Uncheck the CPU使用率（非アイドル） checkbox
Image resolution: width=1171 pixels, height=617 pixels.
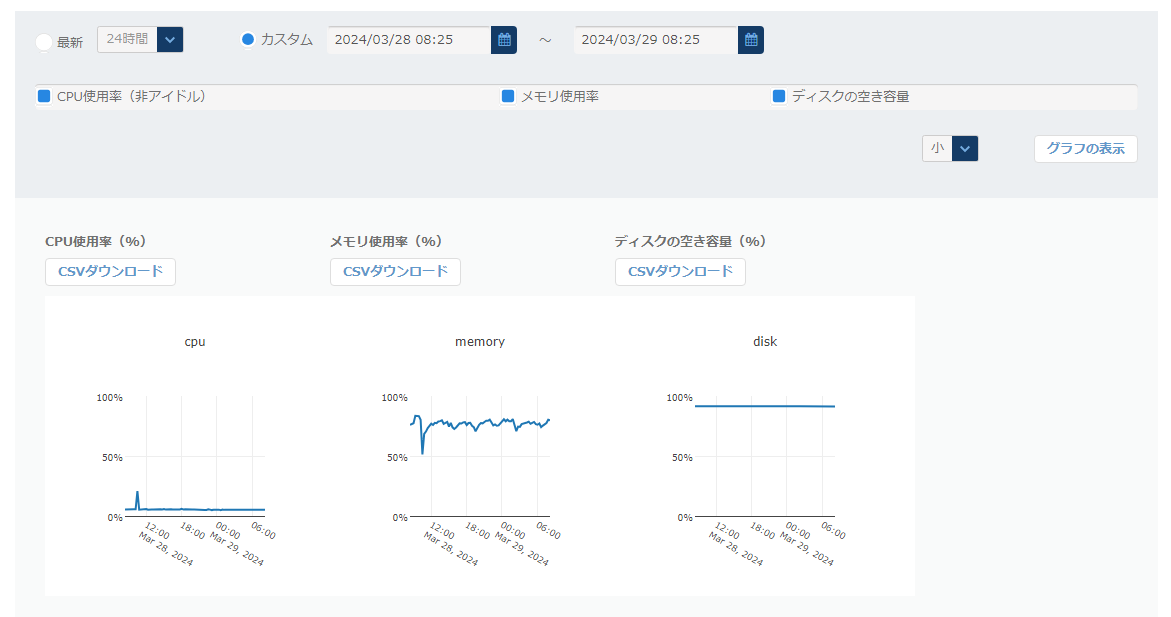[44, 97]
